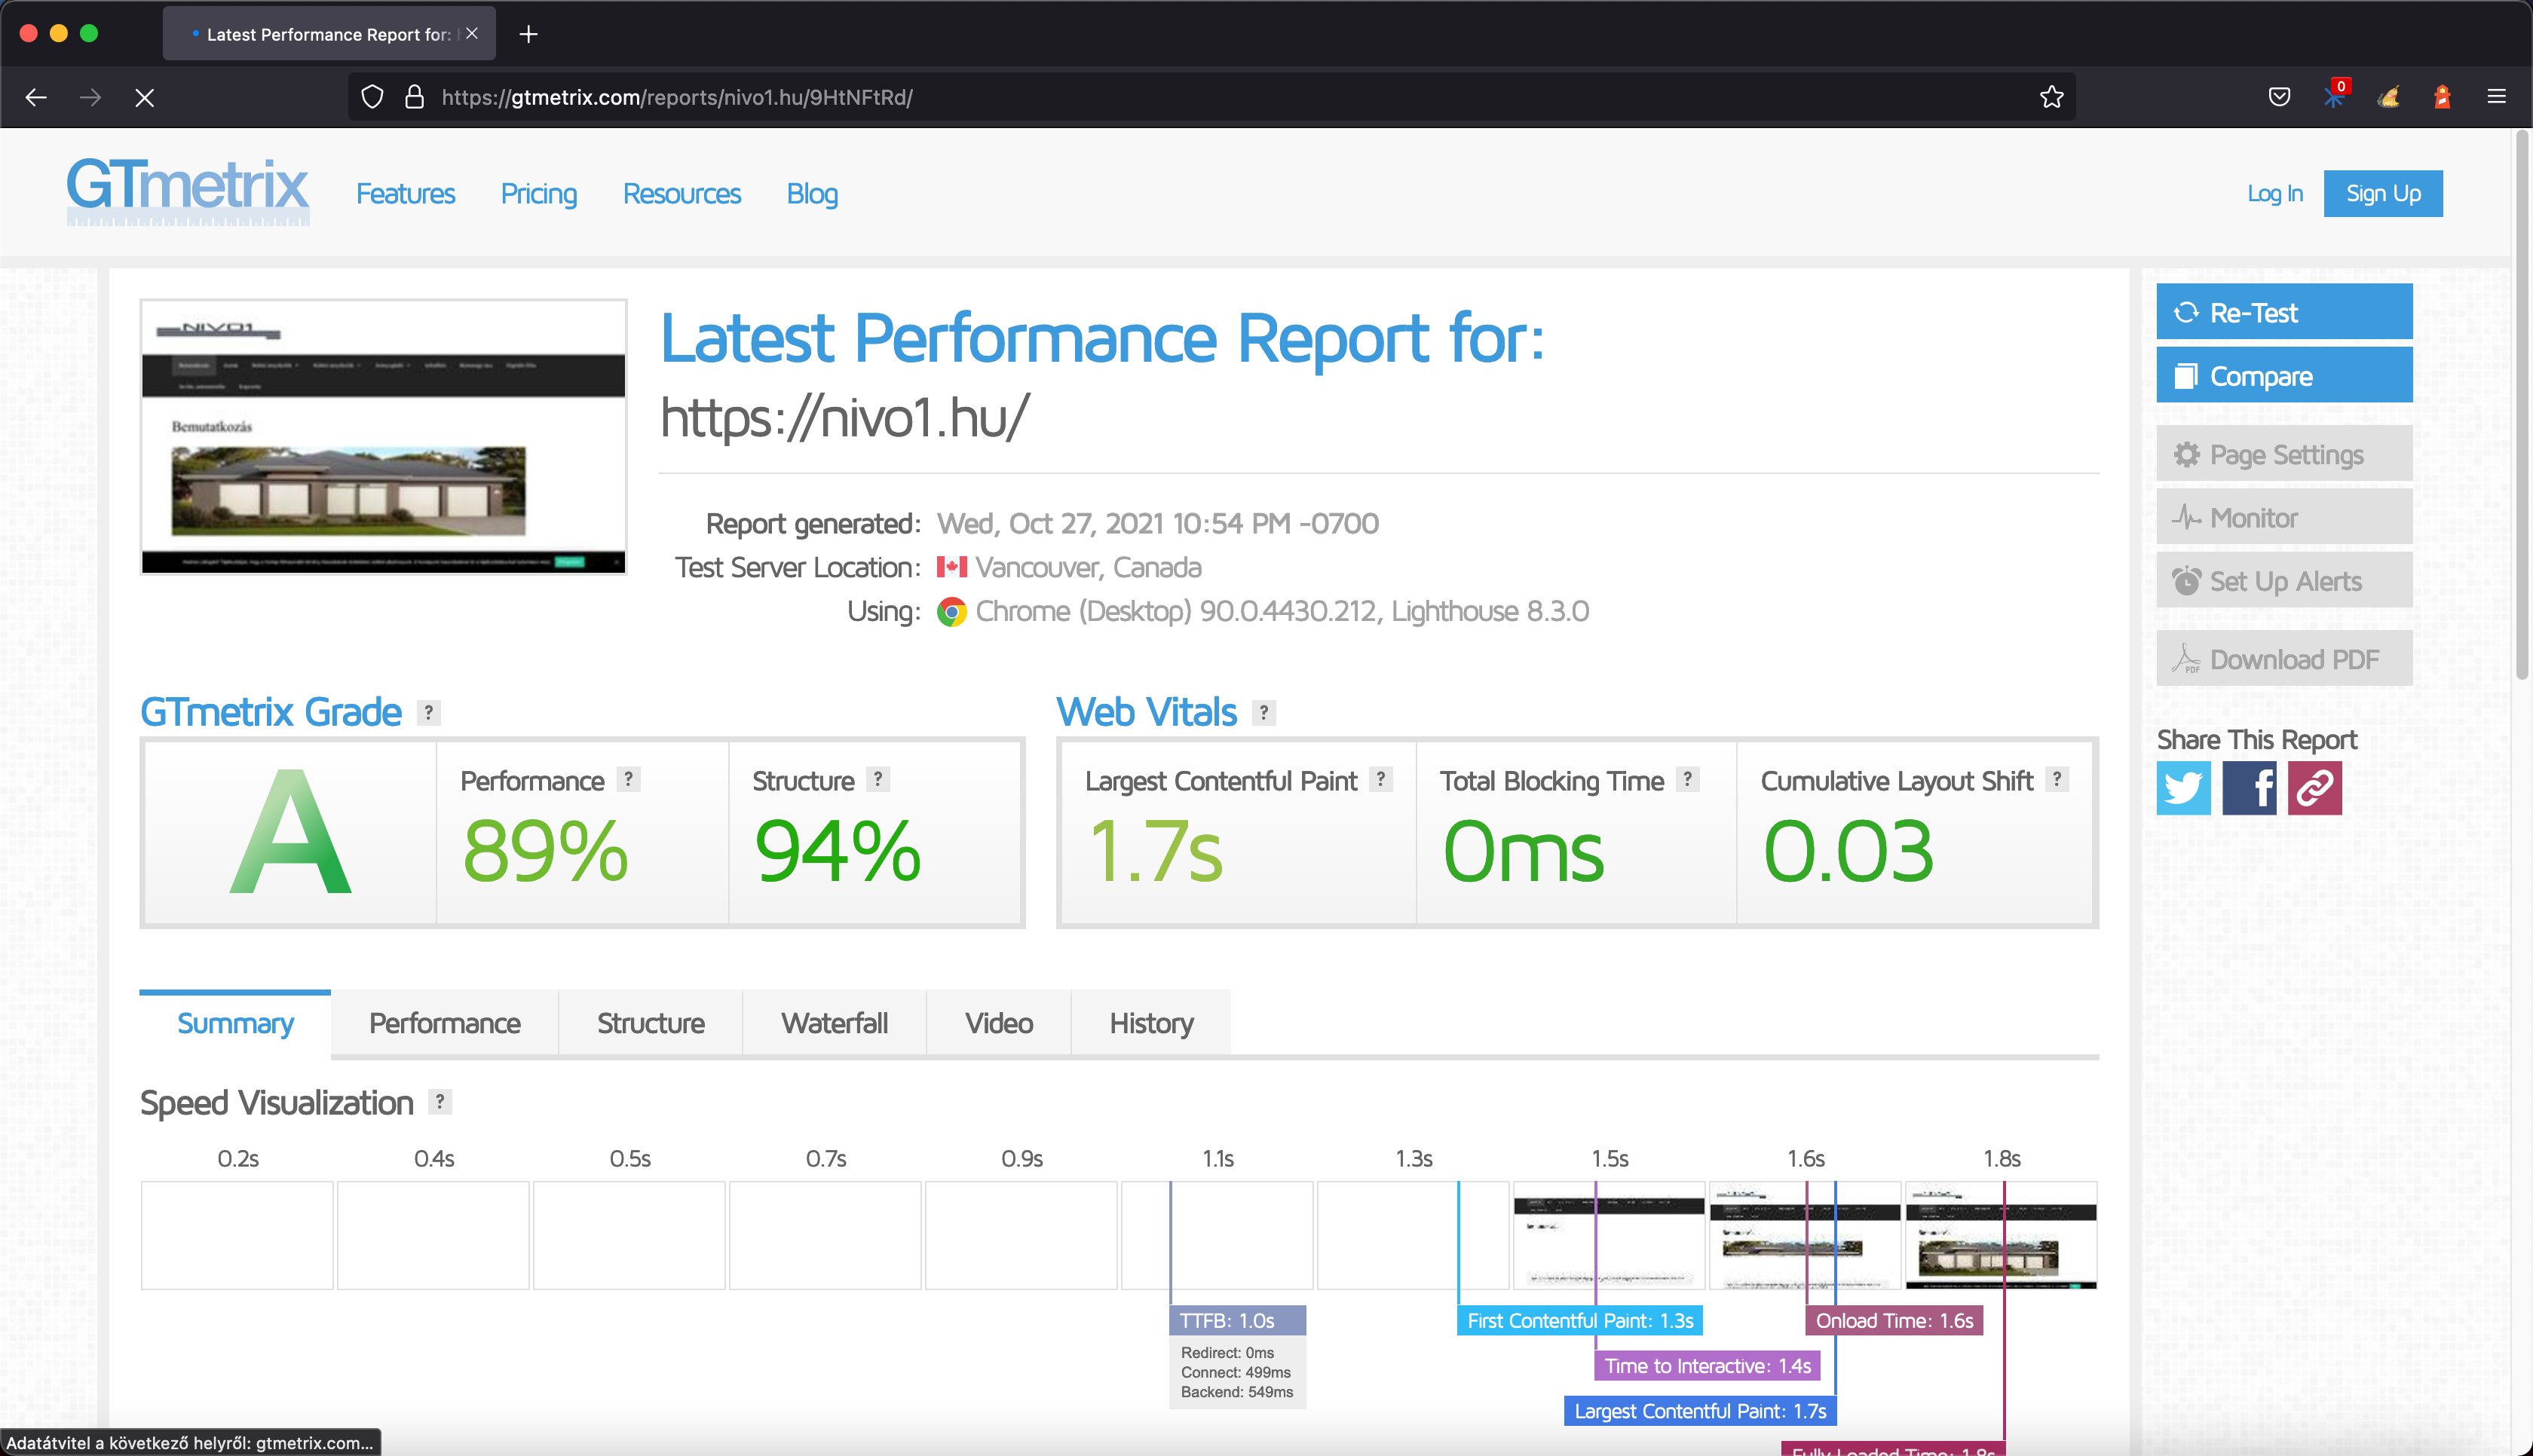Click the nivo1.hu page screenshot thumbnail

pyautogui.click(x=384, y=437)
